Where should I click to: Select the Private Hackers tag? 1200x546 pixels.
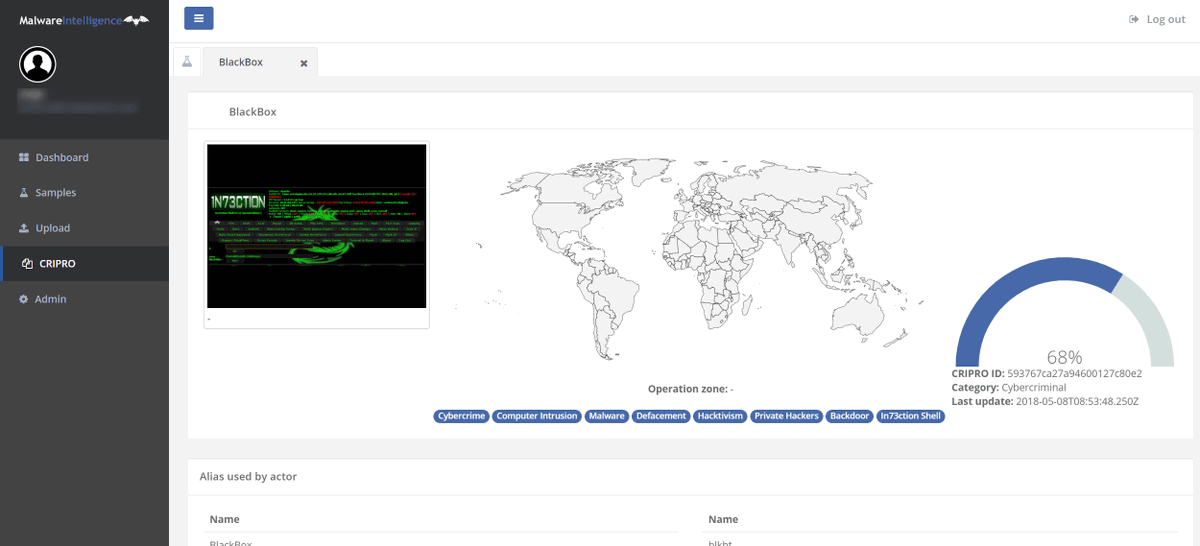click(786, 416)
